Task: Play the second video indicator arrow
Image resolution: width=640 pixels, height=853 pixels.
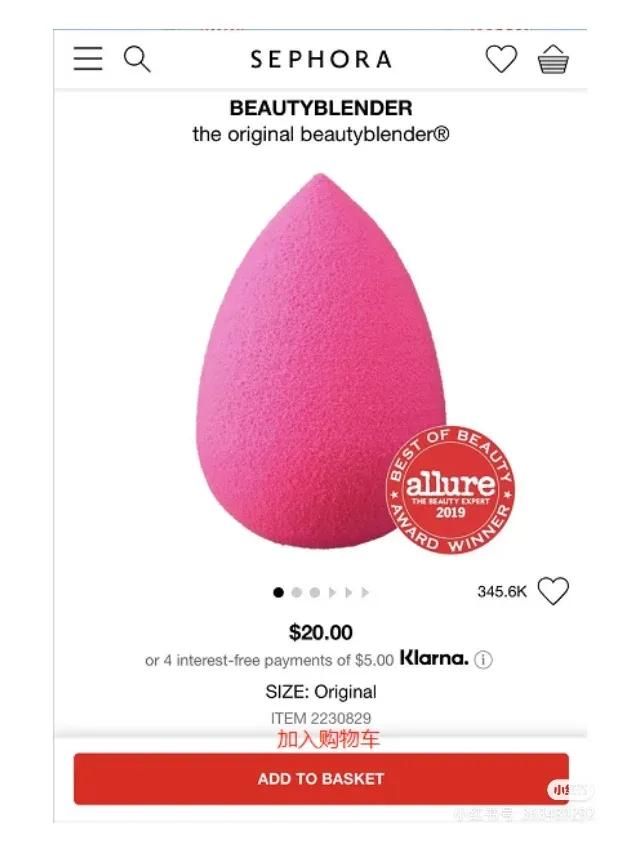Action: pos(349,592)
